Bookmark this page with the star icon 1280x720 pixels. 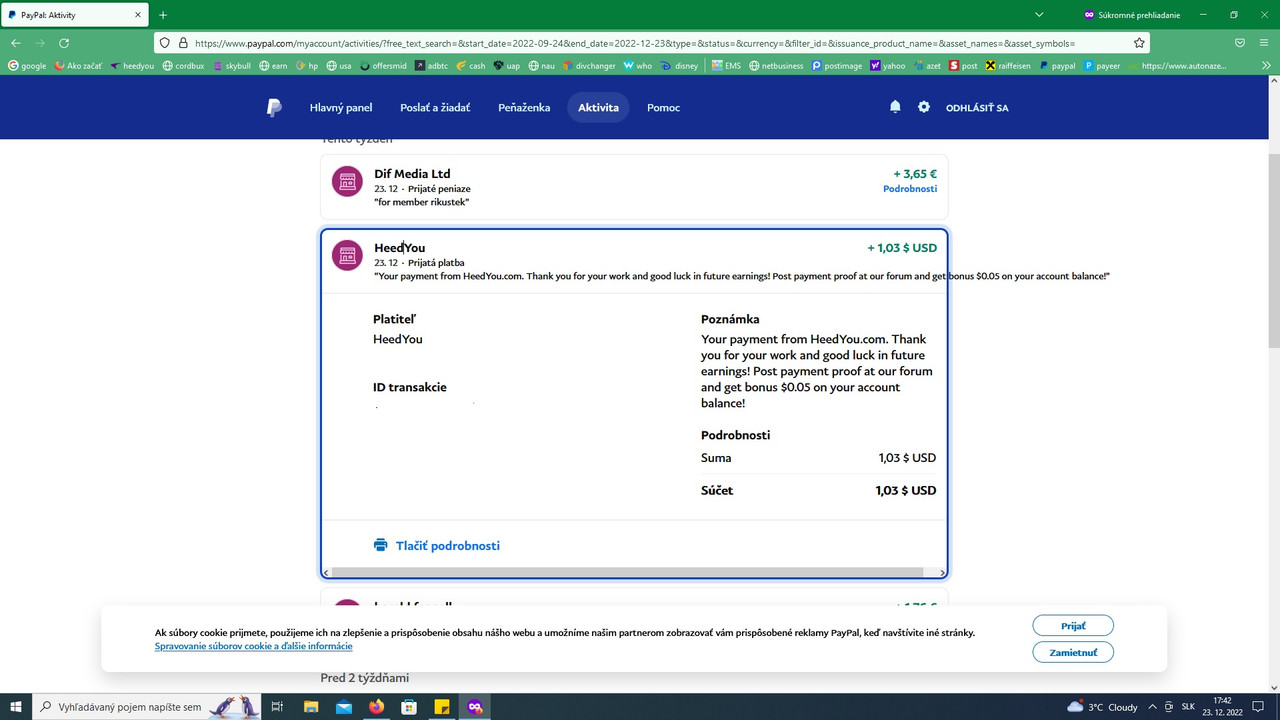(1139, 43)
